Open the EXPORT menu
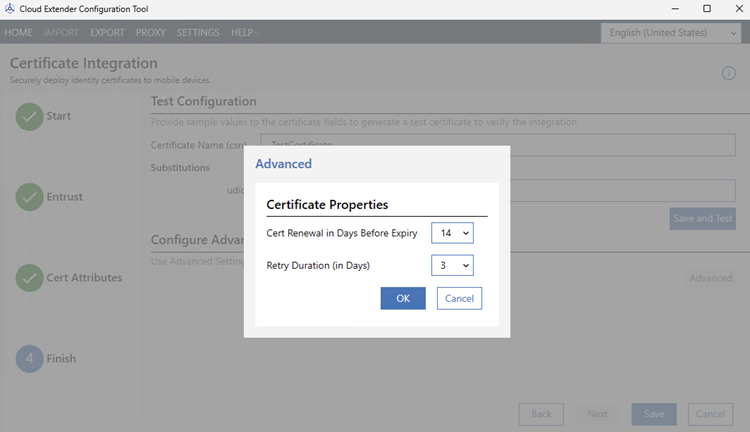Image resolution: width=750 pixels, height=432 pixels. [x=107, y=32]
